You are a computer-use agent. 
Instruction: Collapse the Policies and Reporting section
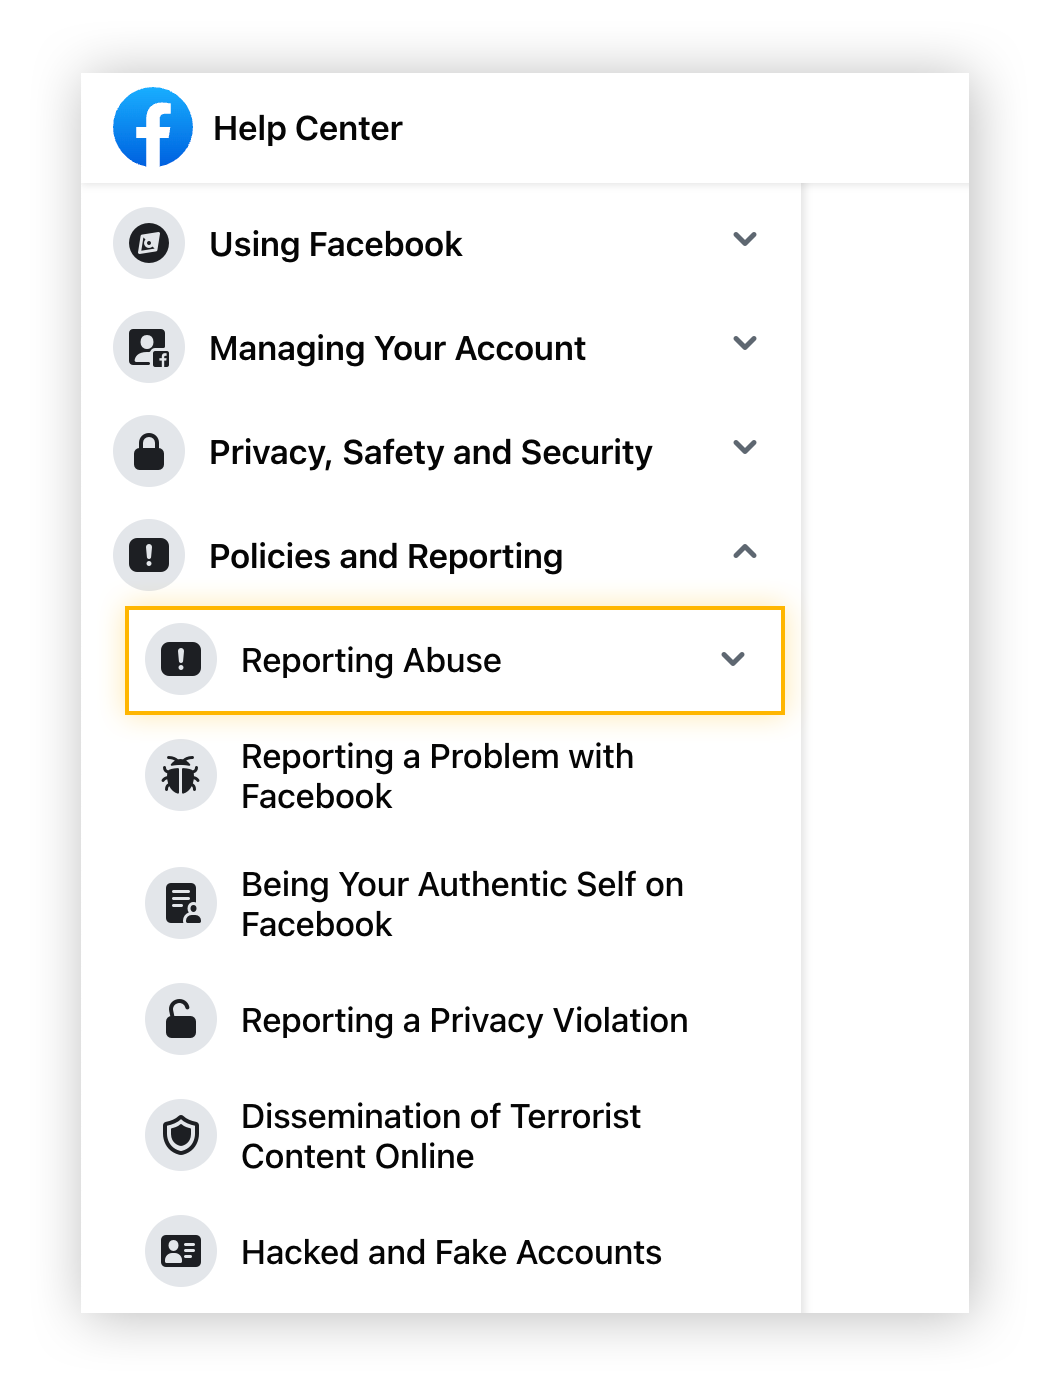tap(744, 551)
